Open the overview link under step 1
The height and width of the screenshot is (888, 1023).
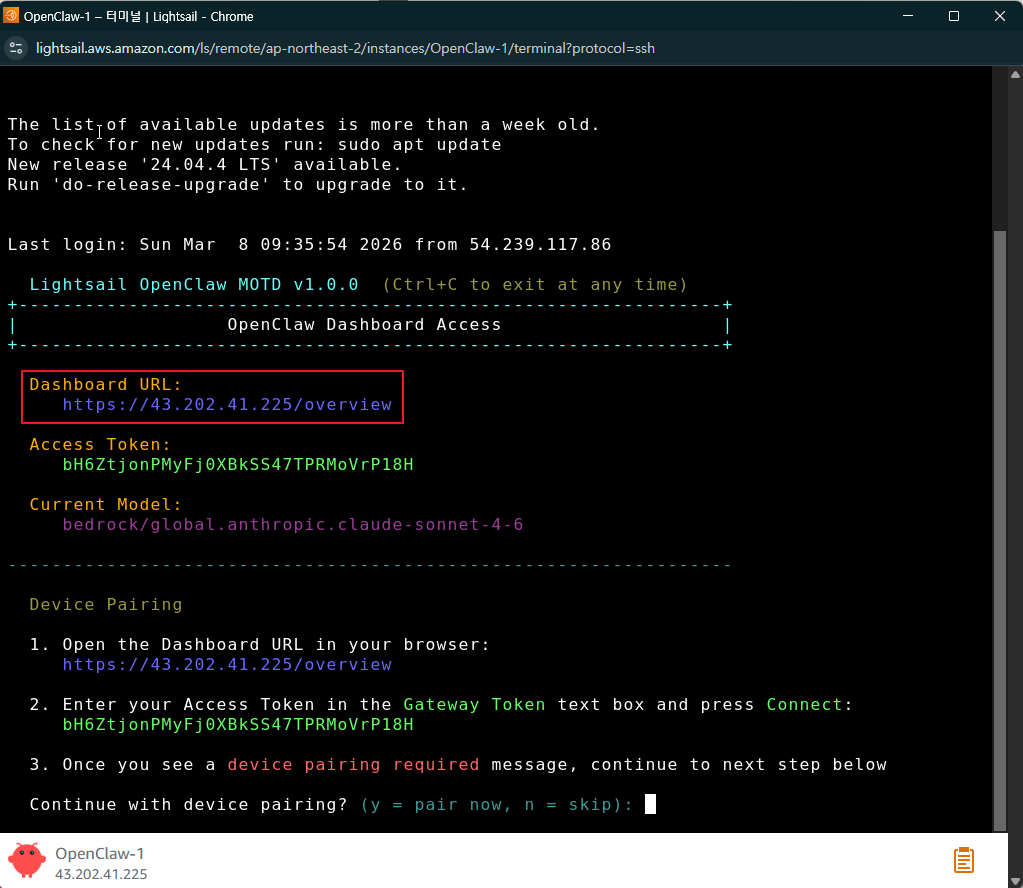227,664
